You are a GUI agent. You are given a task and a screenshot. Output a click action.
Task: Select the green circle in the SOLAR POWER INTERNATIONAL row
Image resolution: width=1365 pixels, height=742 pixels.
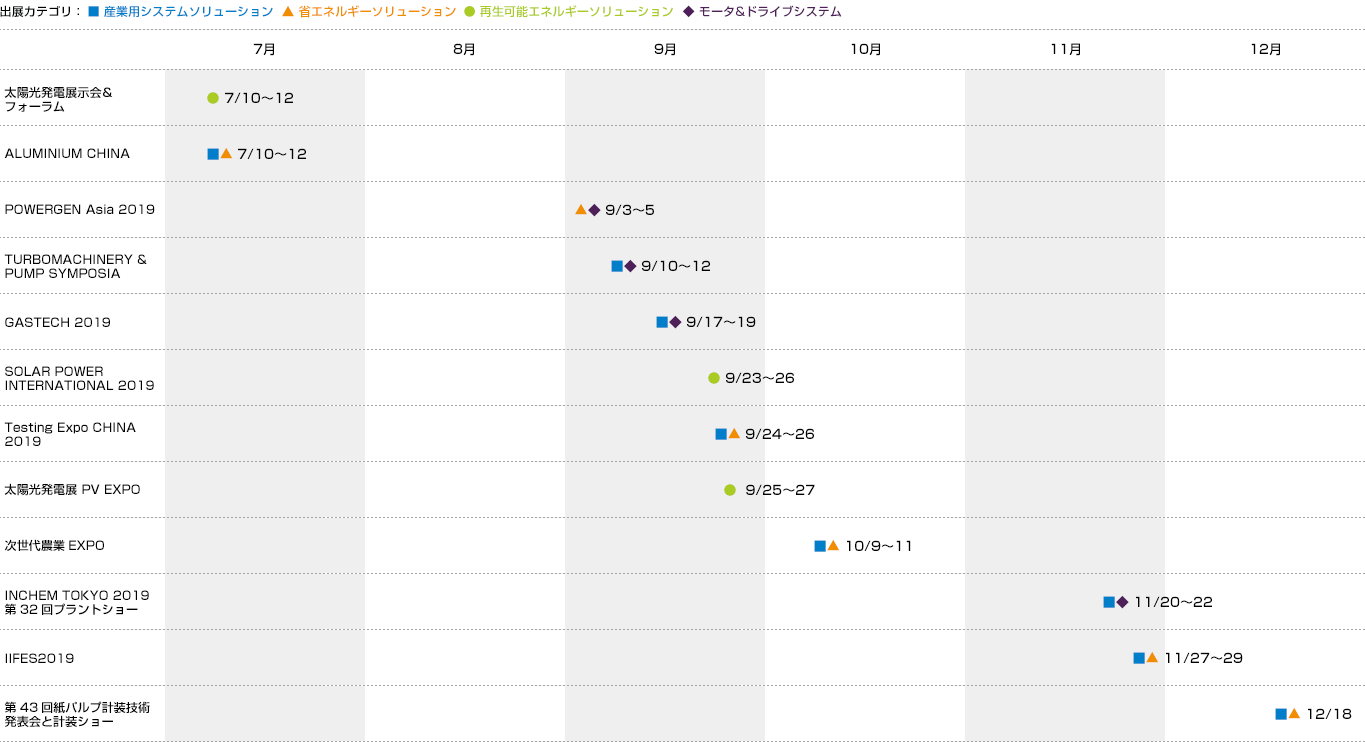point(714,378)
